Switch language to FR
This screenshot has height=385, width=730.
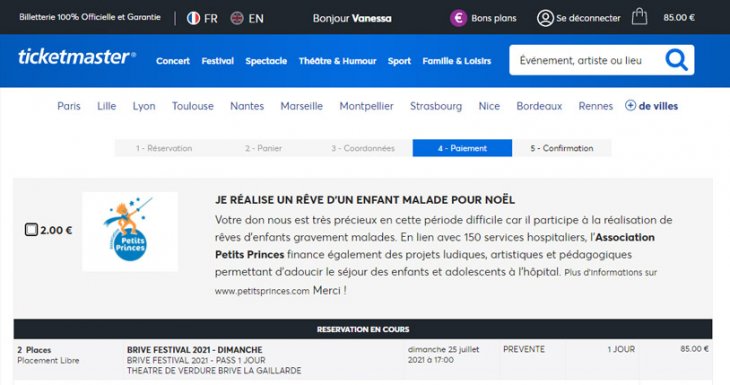(210, 19)
